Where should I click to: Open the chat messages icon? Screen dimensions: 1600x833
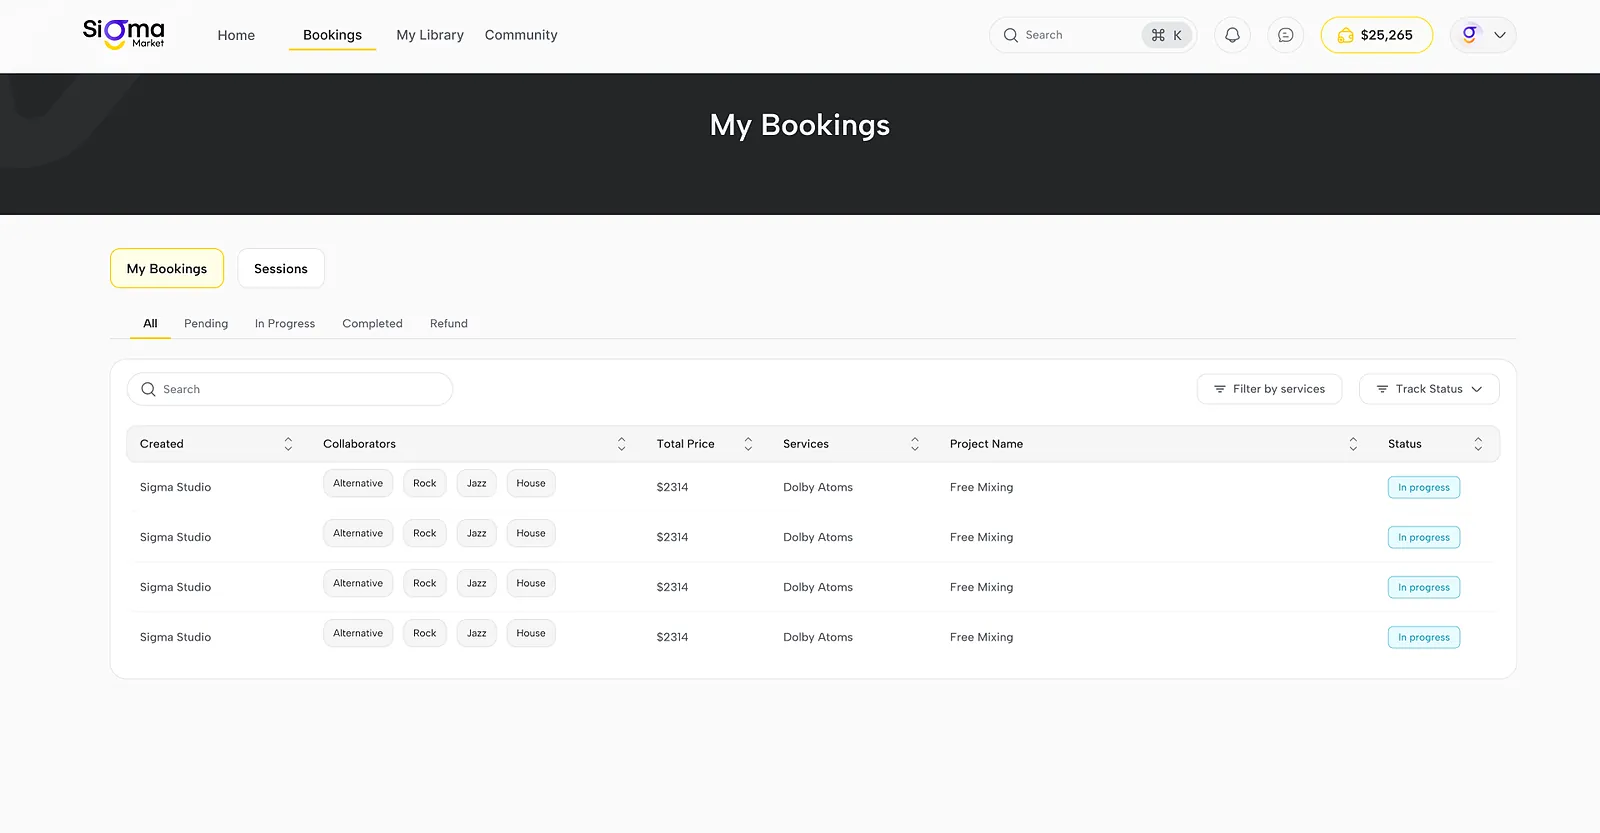1285,35
